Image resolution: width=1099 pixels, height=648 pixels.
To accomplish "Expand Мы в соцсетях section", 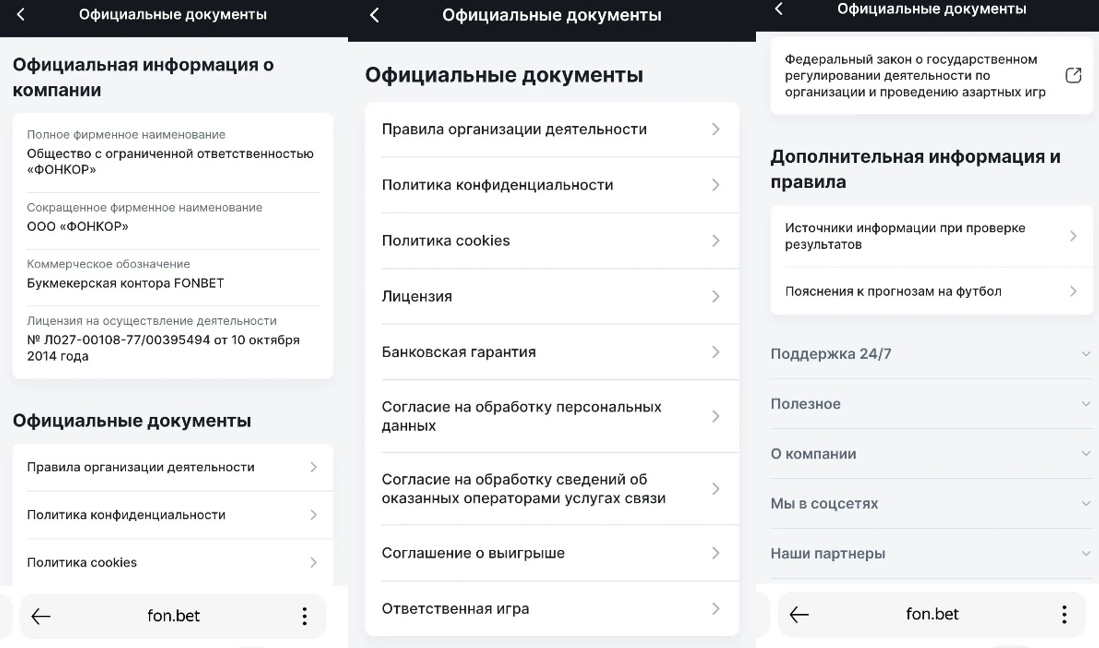I will [931, 504].
